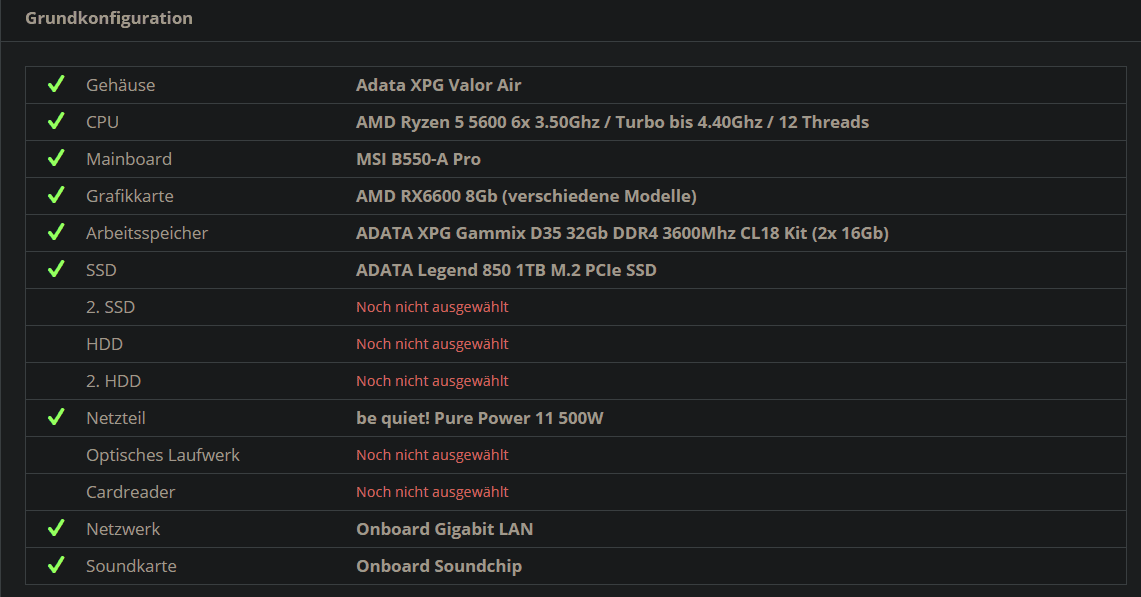This screenshot has width=1141, height=597.
Task: Click the green checkmark beside Gehäuse
Action: [56, 85]
